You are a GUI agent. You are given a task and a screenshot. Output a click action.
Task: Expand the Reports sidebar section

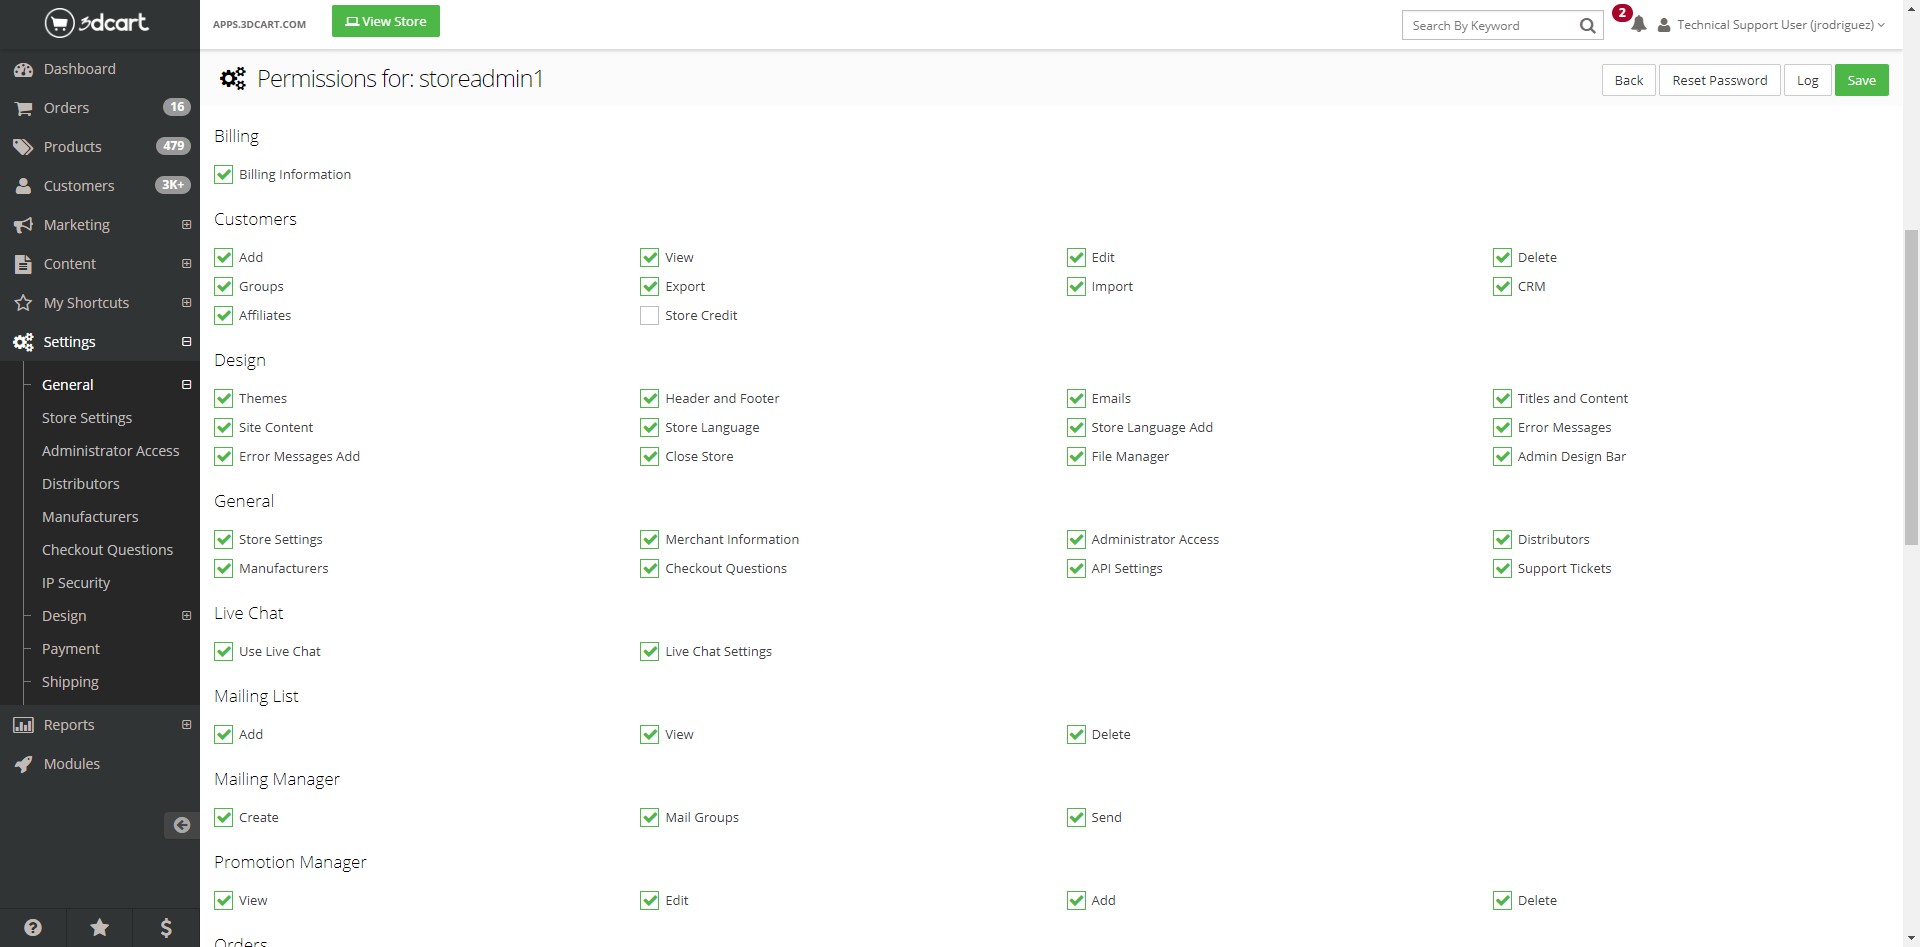(x=186, y=725)
